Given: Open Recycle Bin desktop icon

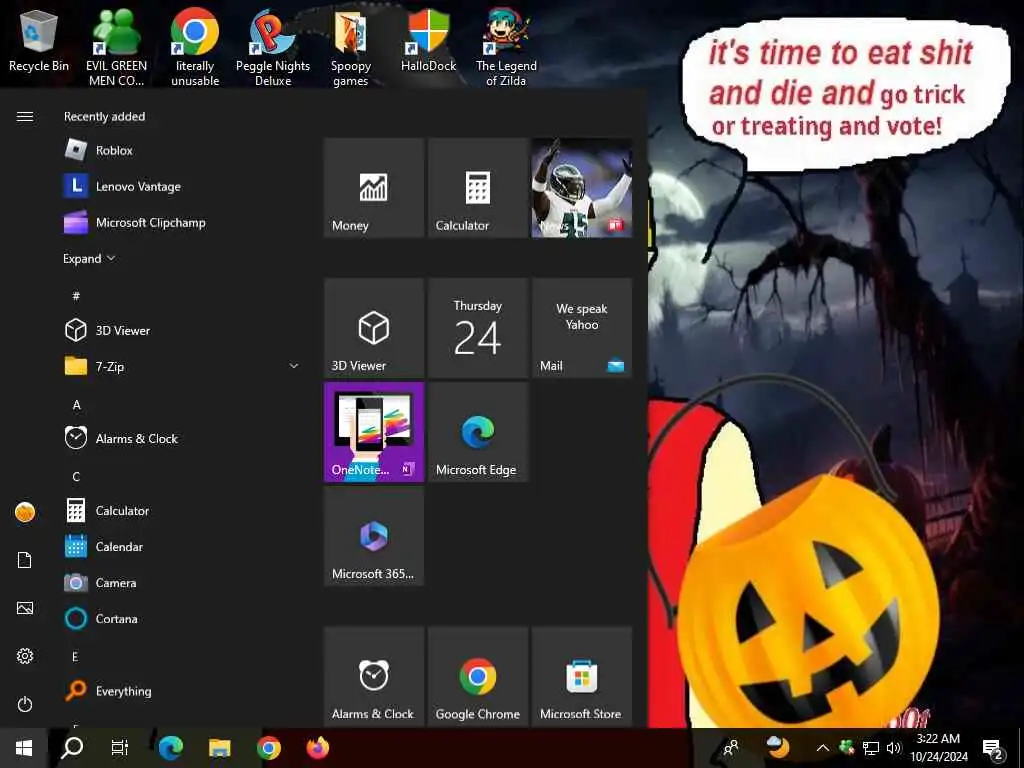Looking at the screenshot, I should pyautogui.click(x=39, y=42).
